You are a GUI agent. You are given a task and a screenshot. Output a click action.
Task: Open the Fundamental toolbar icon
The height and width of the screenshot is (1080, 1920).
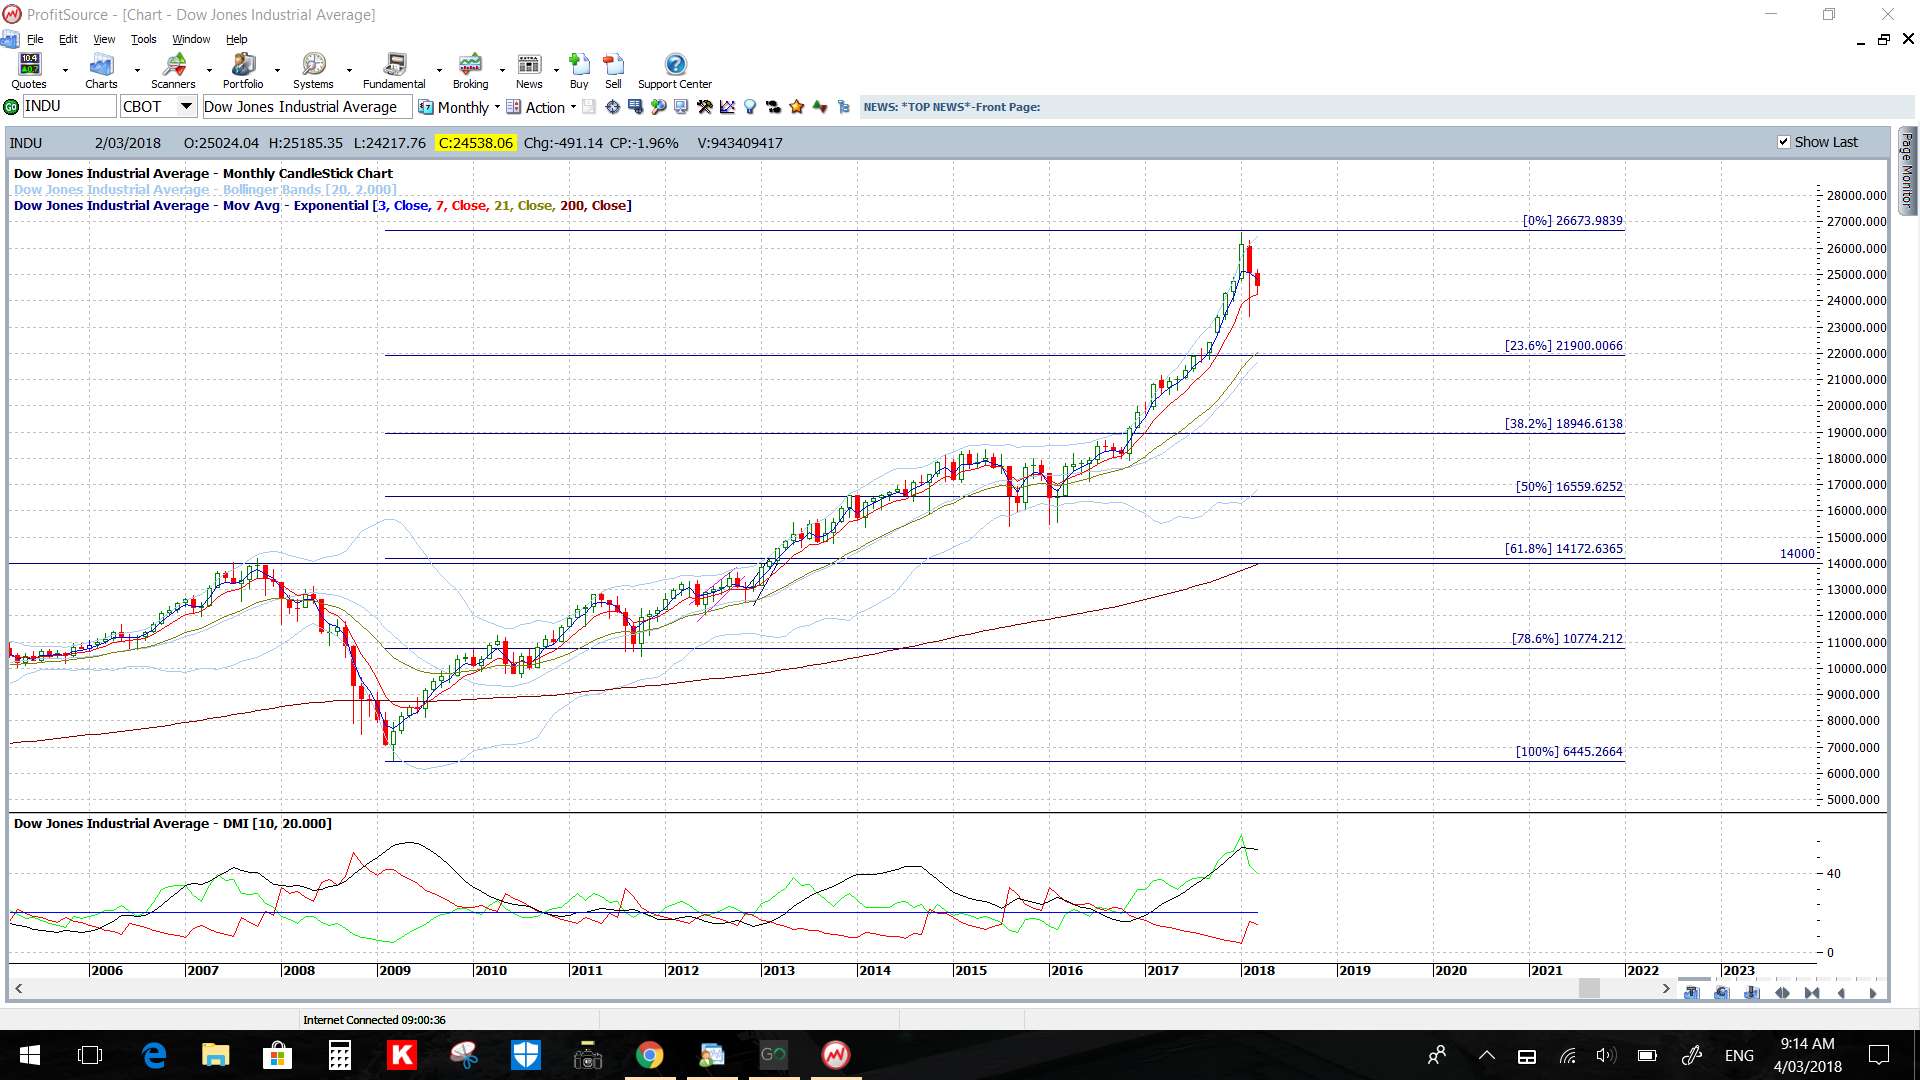click(x=395, y=64)
